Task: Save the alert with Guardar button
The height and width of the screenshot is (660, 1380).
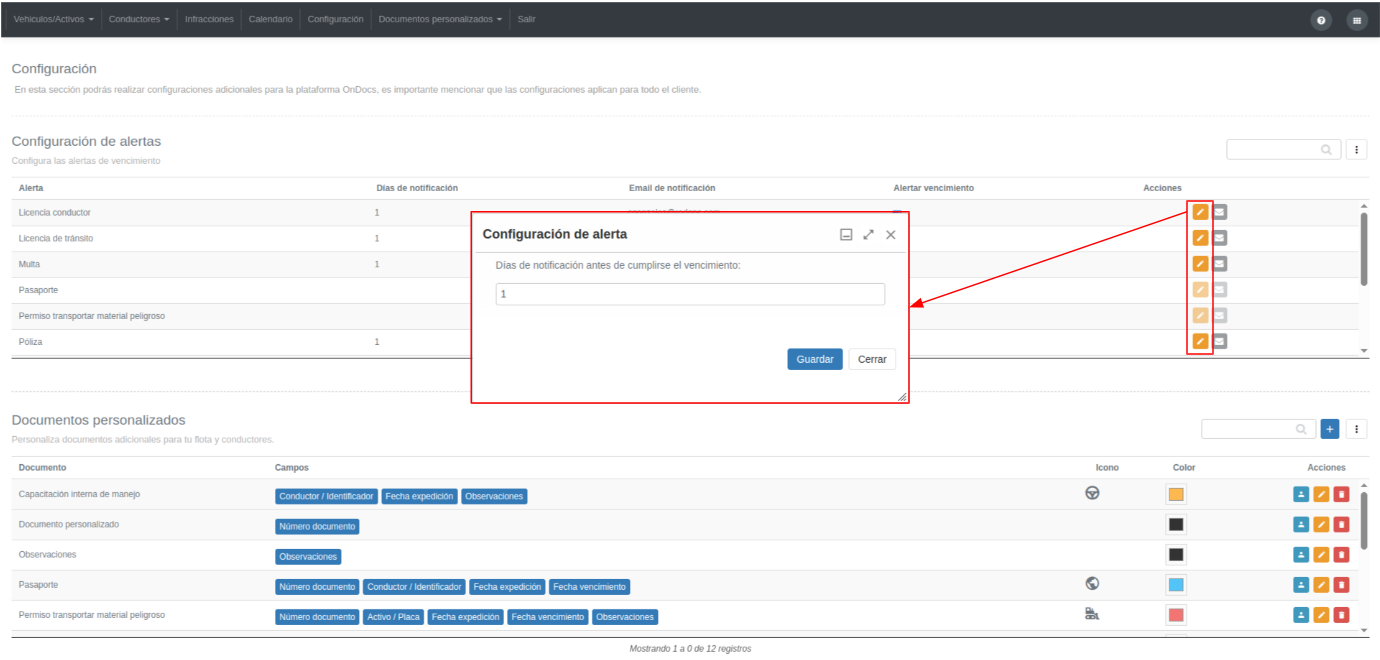Action: click(815, 359)
